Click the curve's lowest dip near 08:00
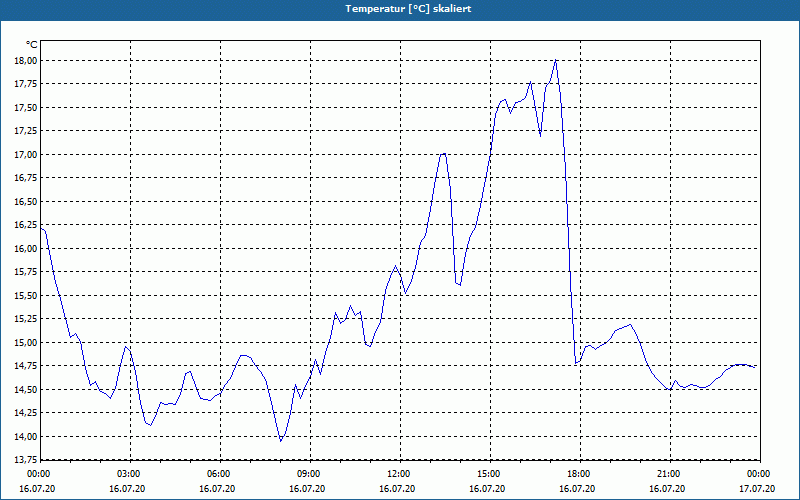This screenshot has height=500, width=800. [x=281, y=440]
